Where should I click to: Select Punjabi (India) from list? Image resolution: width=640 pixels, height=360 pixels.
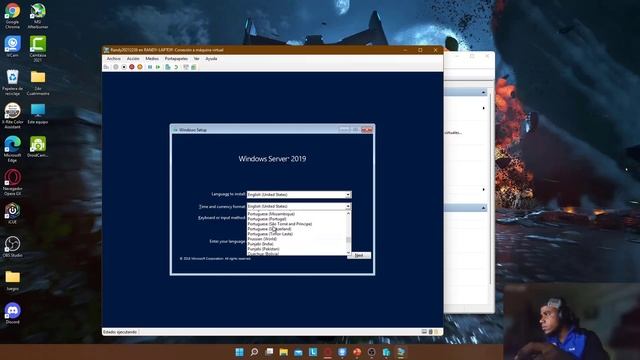[260, 244]
